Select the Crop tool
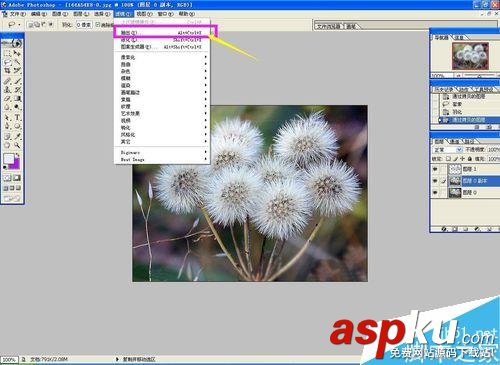The height and width of the screenshot is (365, 500). click(x=7, y=71)
